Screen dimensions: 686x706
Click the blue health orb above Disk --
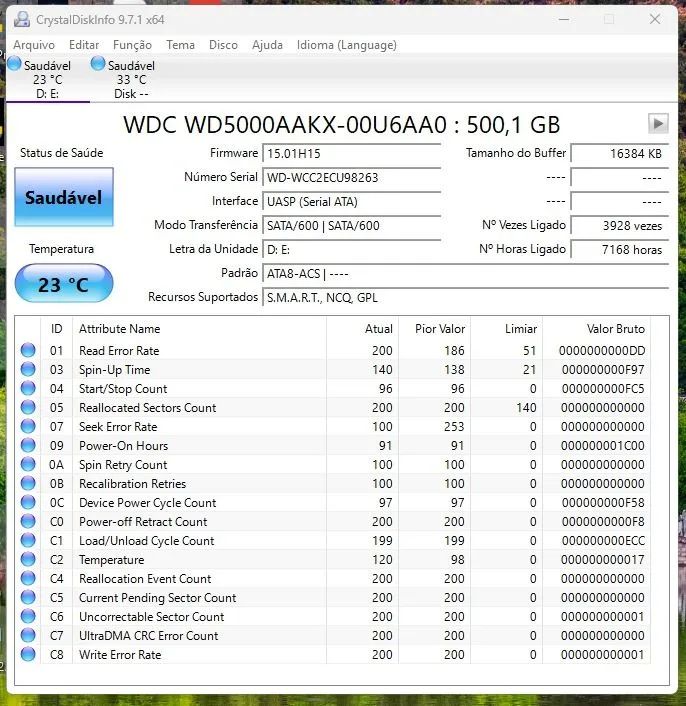(98, 63)
